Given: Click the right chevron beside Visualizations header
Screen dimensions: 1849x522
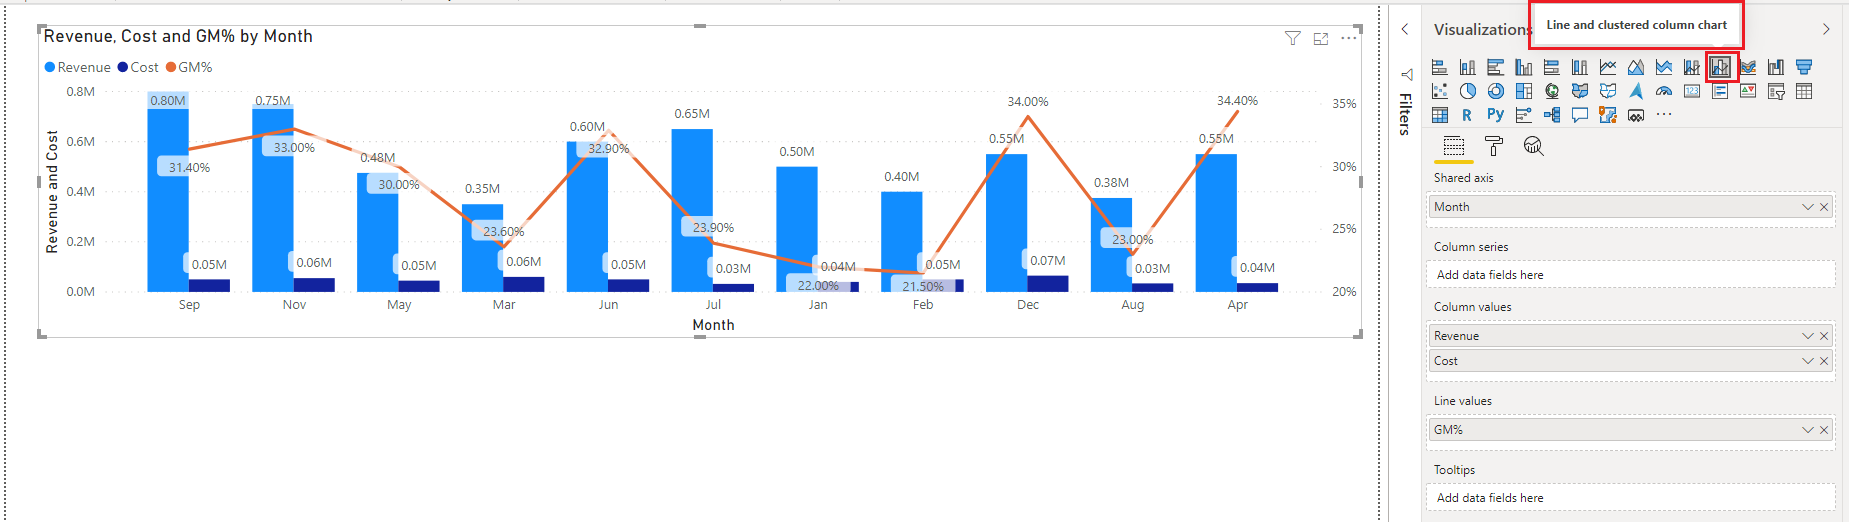Looking at the screenshot, I should [1826, 29].
